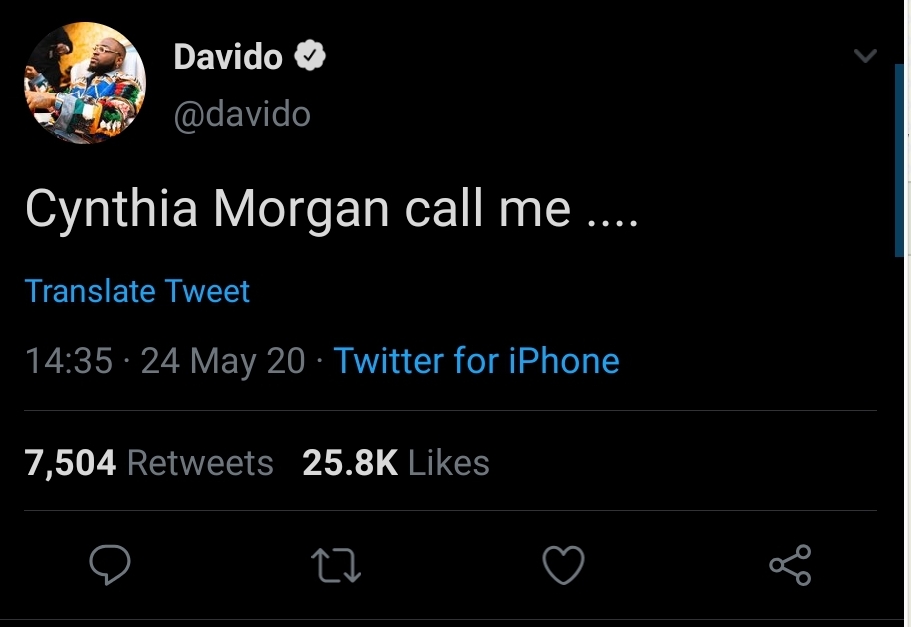Like the tweet with heart icon
The width and height of the screenshot is (911, 627).
[x=563, y=567]
